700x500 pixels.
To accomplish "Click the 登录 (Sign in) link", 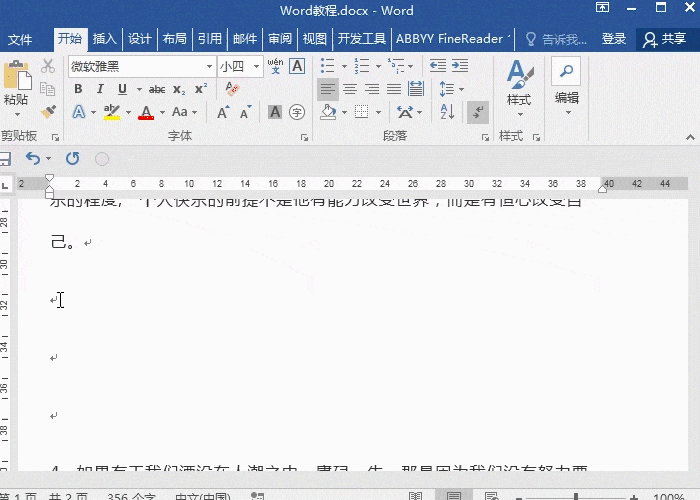I will point(614,39).
